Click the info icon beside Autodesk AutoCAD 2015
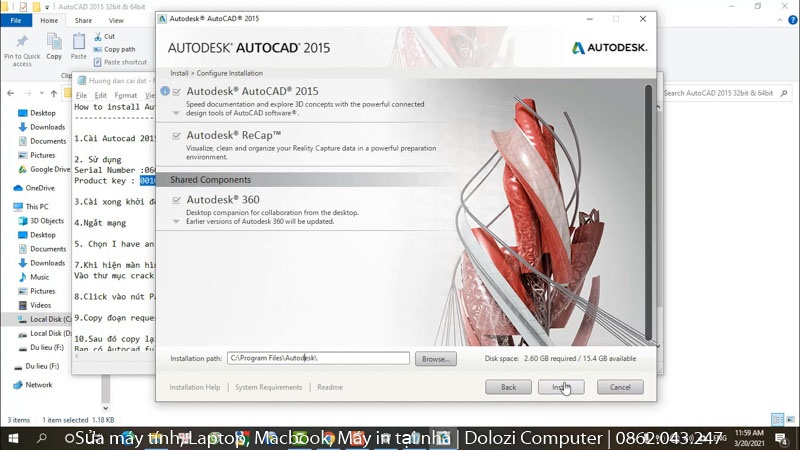Image resolution: width=800 pixels, height=450 pixels. click(x=165, y=91)
